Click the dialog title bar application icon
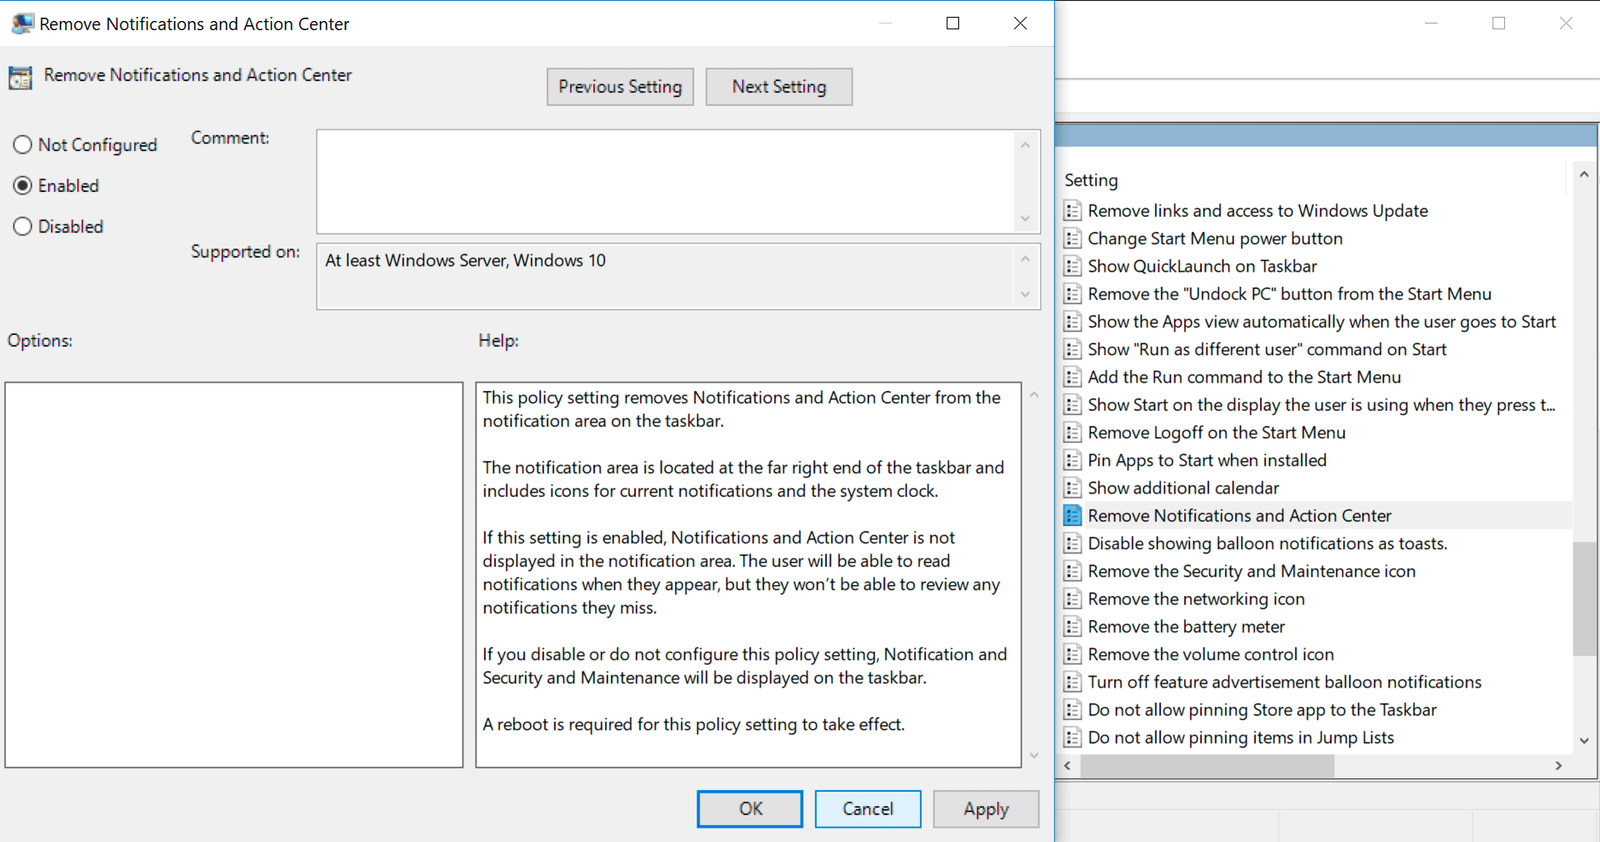The image size is (1600, 842). coord(22,23)
